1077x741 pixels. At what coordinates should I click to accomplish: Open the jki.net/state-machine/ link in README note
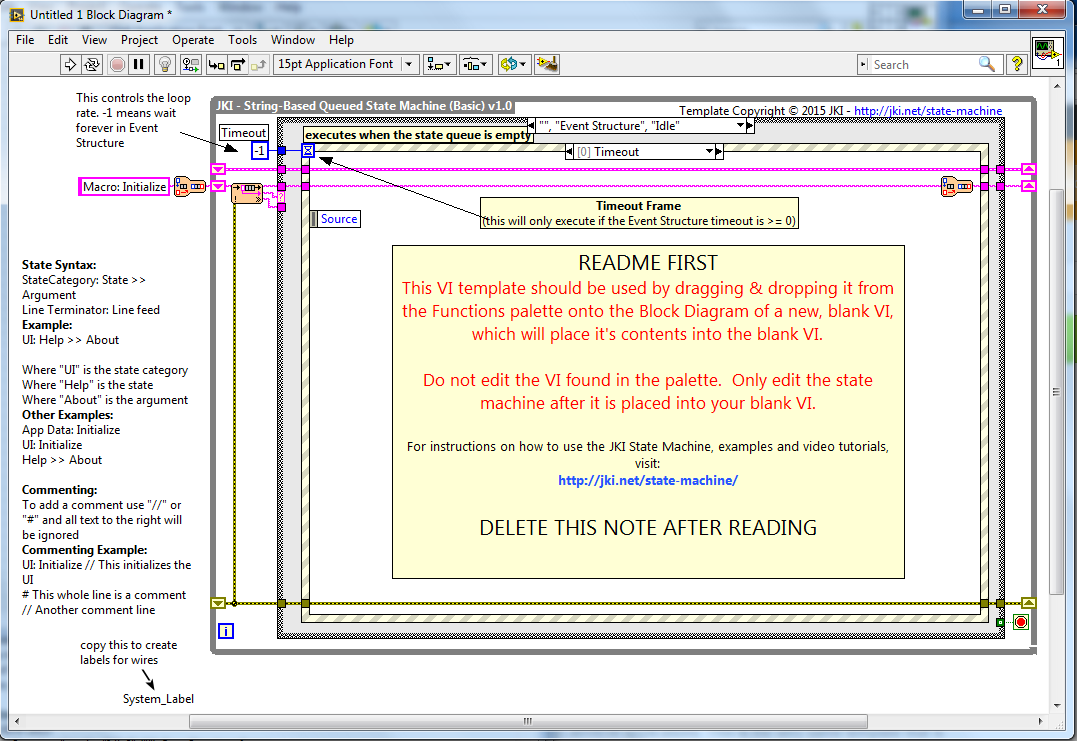click(x=648, y=481)
